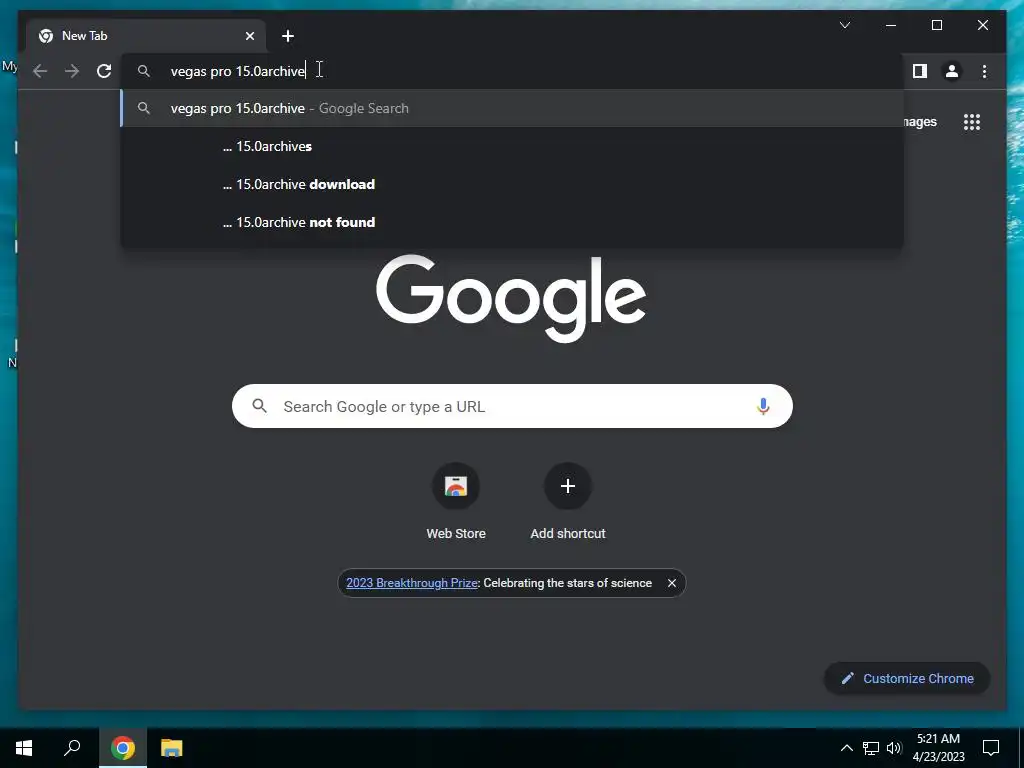This screenshot has height=768, width=1024.
Task: Start voice search with microphone icon
Action: pyautogui.click(x=763, y=406)
